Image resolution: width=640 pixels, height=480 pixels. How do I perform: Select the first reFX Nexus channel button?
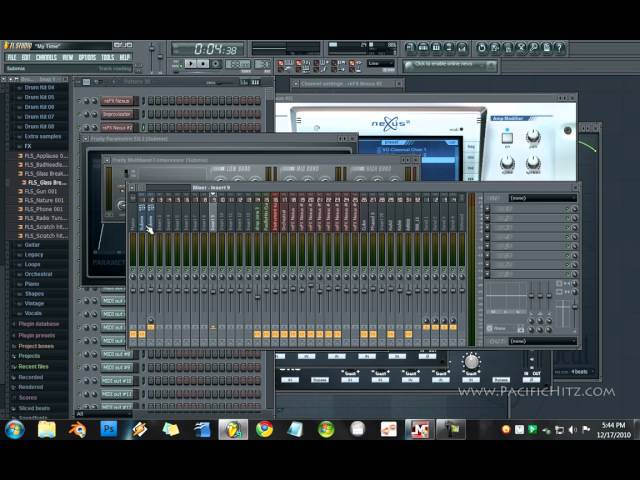pyautogui.click(x=117, y=101)
